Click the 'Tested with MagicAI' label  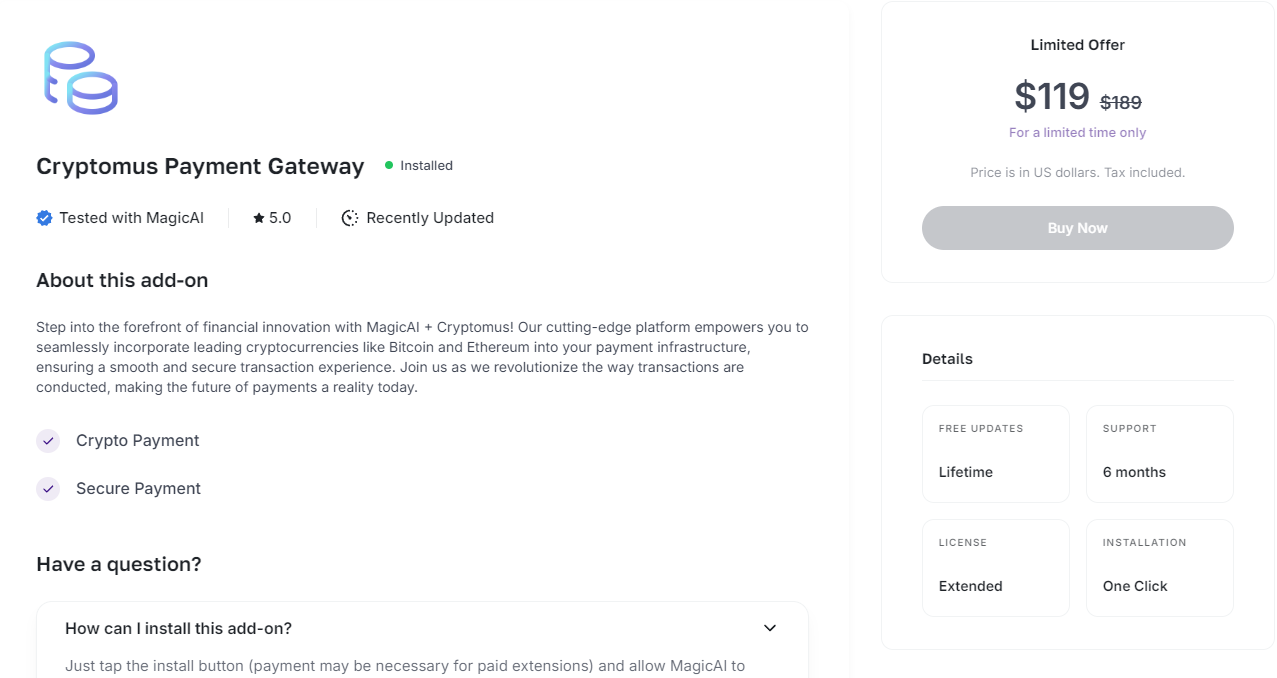coord(131,218)
